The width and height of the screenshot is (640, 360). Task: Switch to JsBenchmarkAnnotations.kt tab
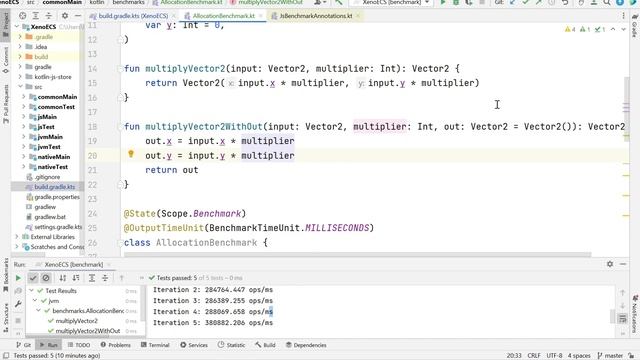point(316,16)
